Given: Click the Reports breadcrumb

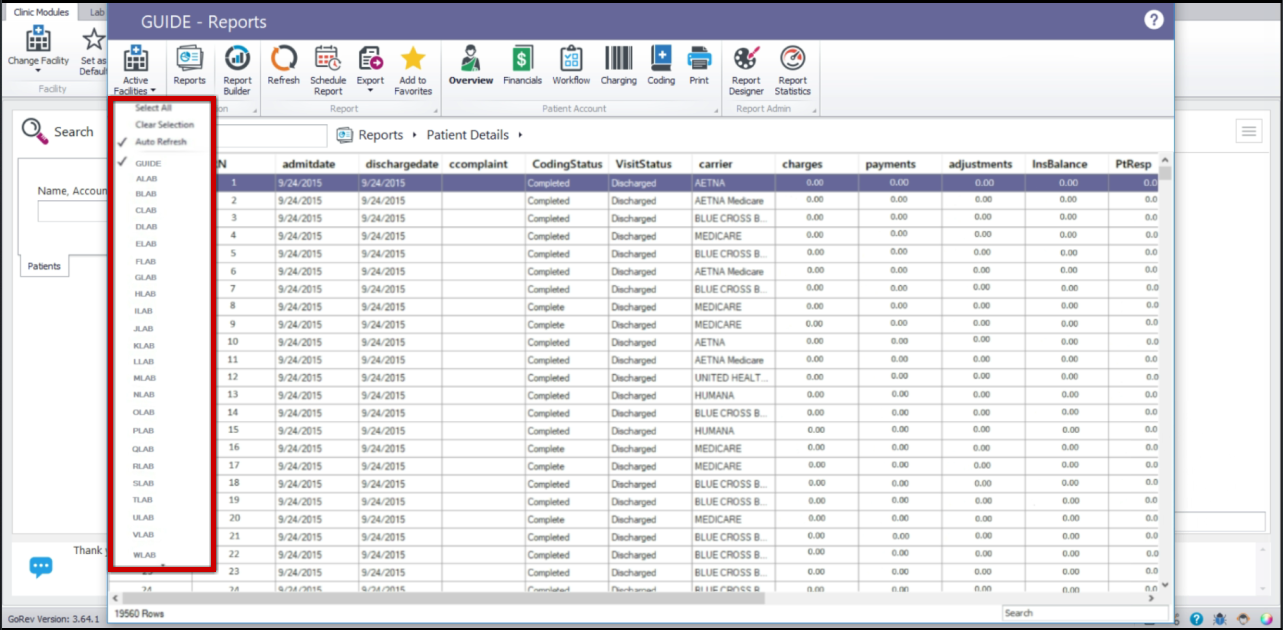Looking at the screenshot, I should click(381, 135).
